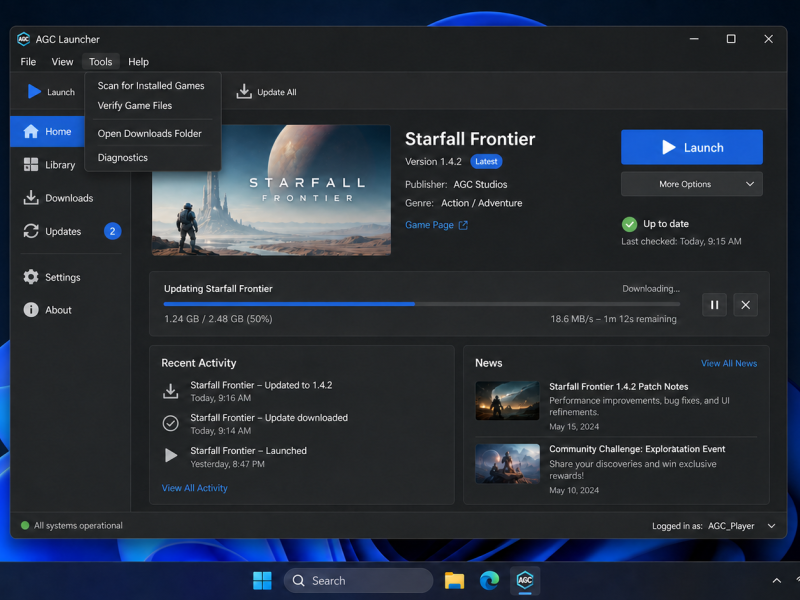Image resolution: width=800 pixels, height=600 pixels.
Task: Click the blue play icon in toolbar Launch
Action: click(34, 92)
